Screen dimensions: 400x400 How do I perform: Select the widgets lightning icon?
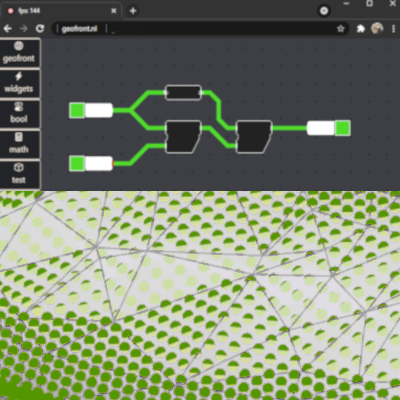coord(19,76)
